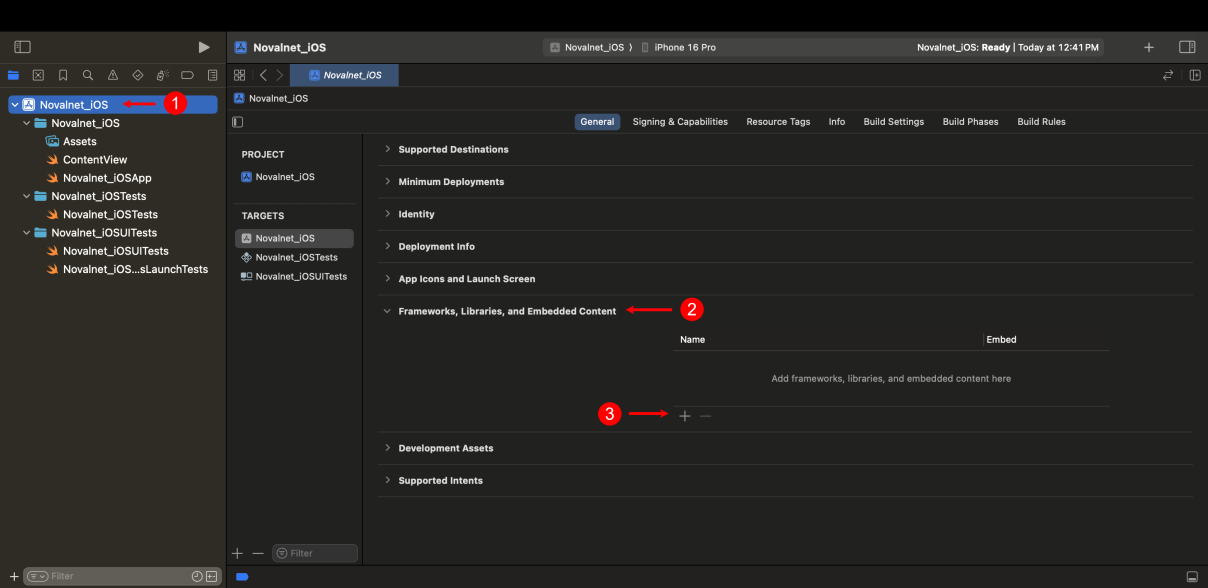This screenshot has width=1208, height=588.
Task: Open the Find navigator magnifier icon
Action: point(88,75)
